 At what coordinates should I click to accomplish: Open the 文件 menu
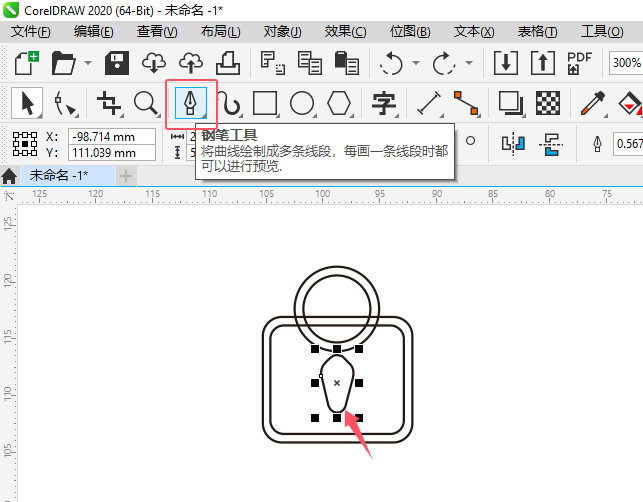coord(30,32)
